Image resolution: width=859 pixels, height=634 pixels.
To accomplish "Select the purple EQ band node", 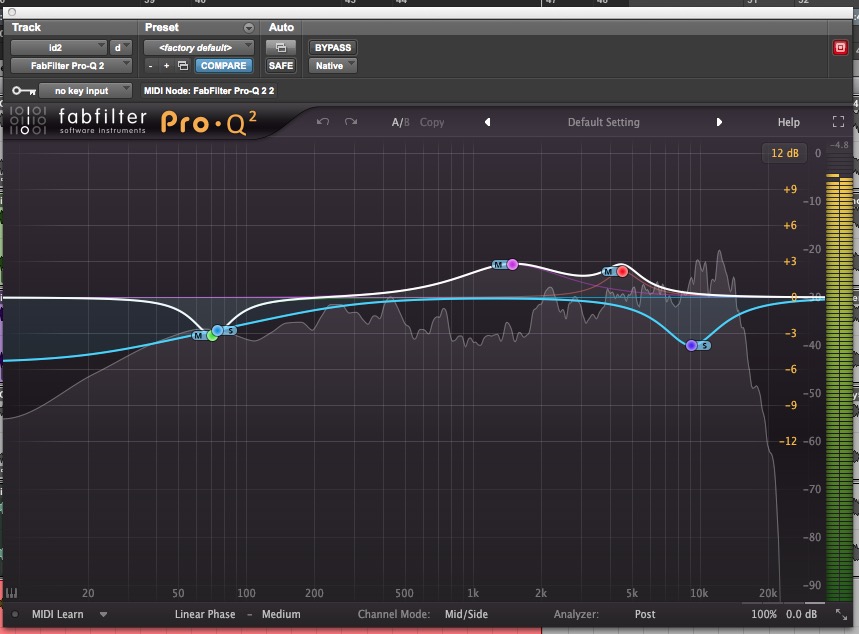I will pyautogui.click(x=512, y=265).
